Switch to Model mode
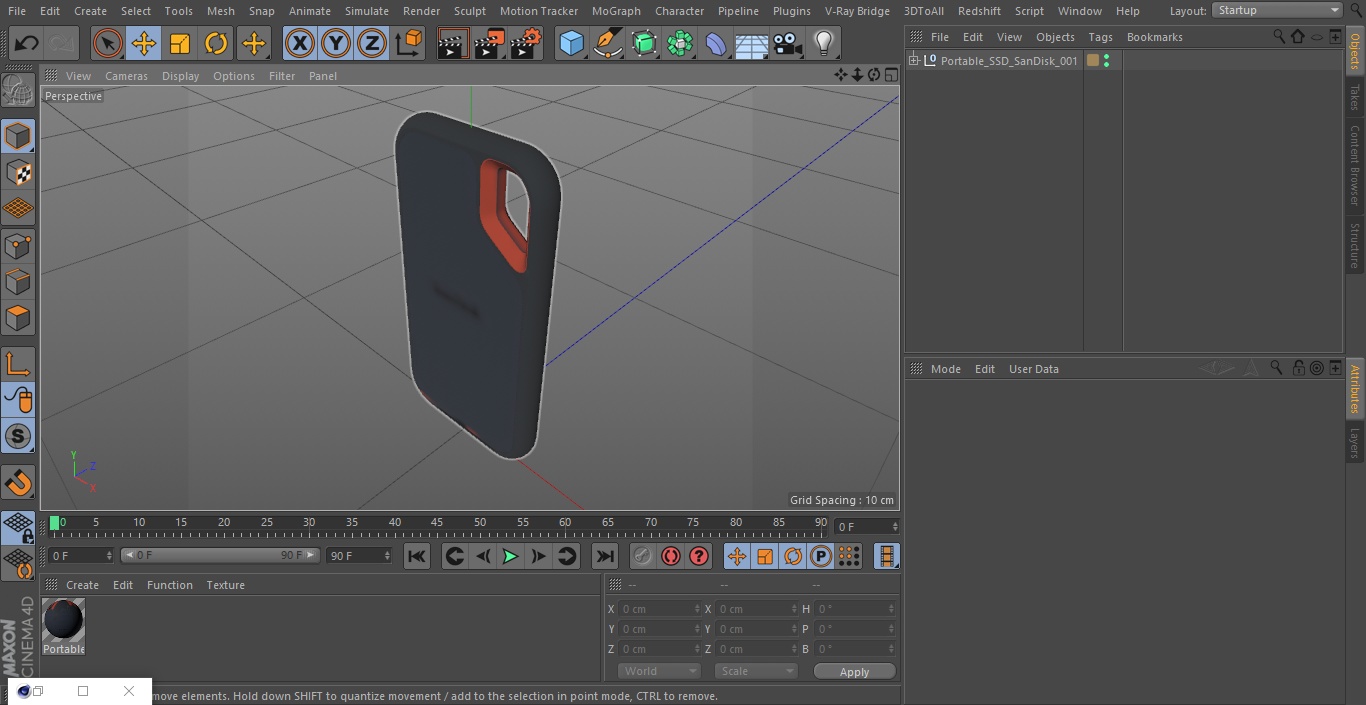Viewport: 1366px width, 705px height. [18, 136]
